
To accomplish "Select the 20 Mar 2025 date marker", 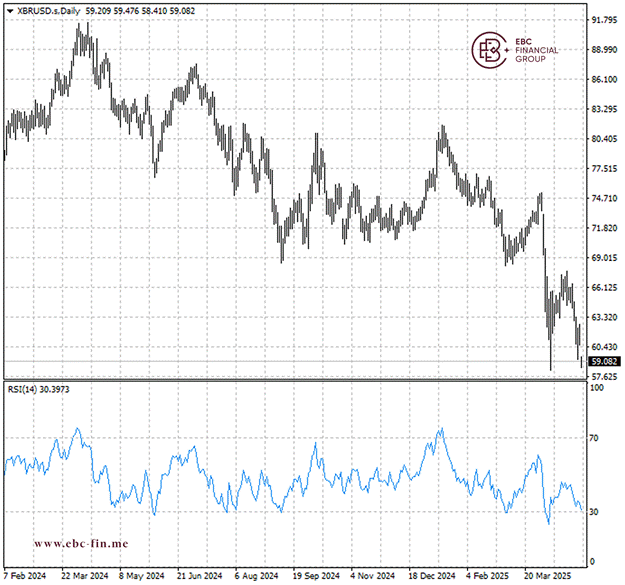I will 548,576.
